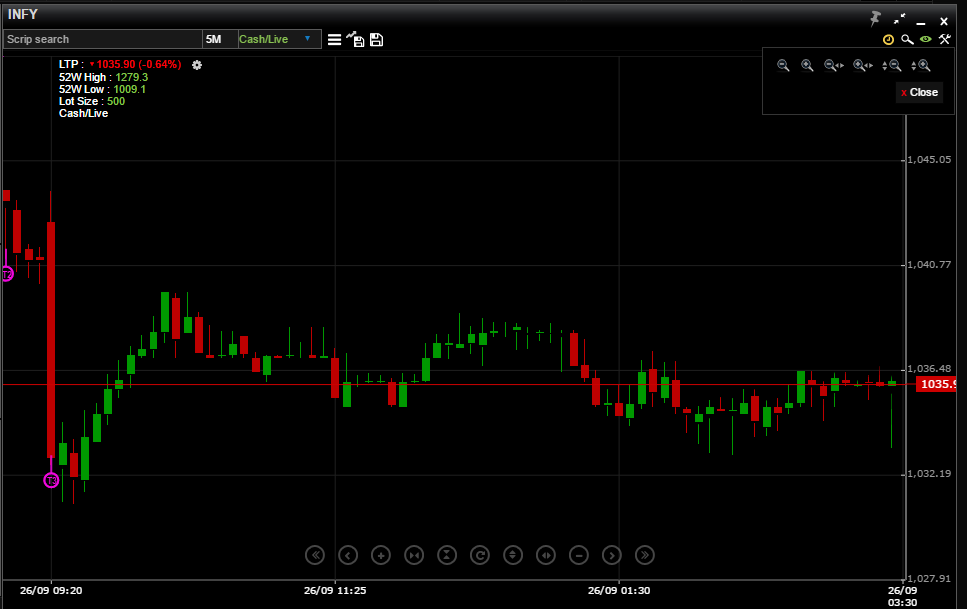The width and height of the screenshot is (967, 609).
Task: Click the 26/09 11:25 time label
Action: tap(335, 590)
